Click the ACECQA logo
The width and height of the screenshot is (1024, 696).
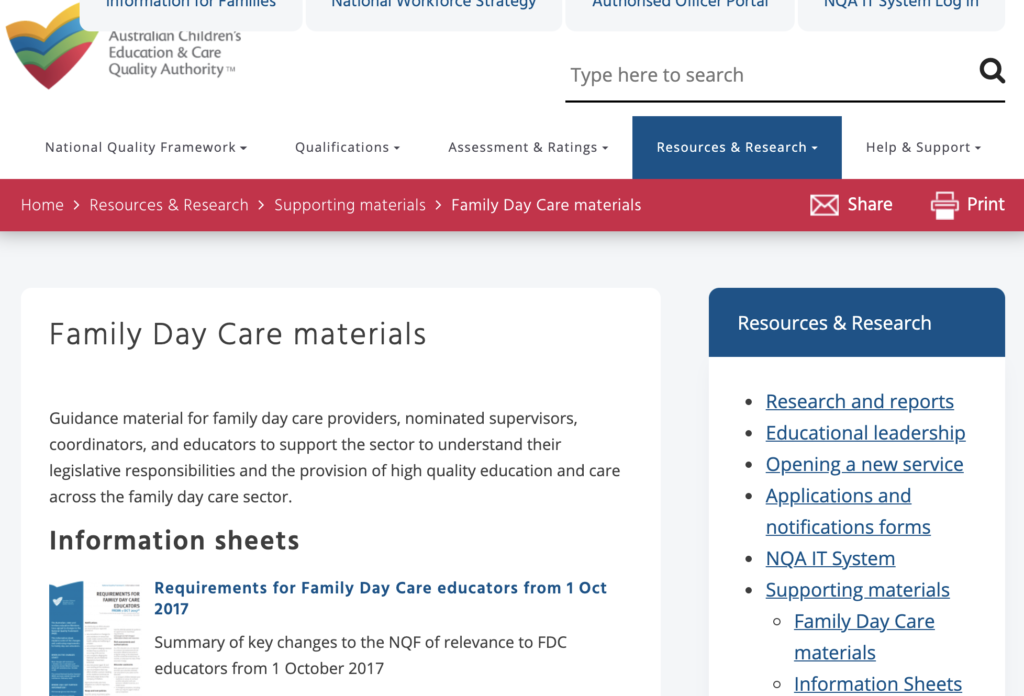(x=50, y=46)
